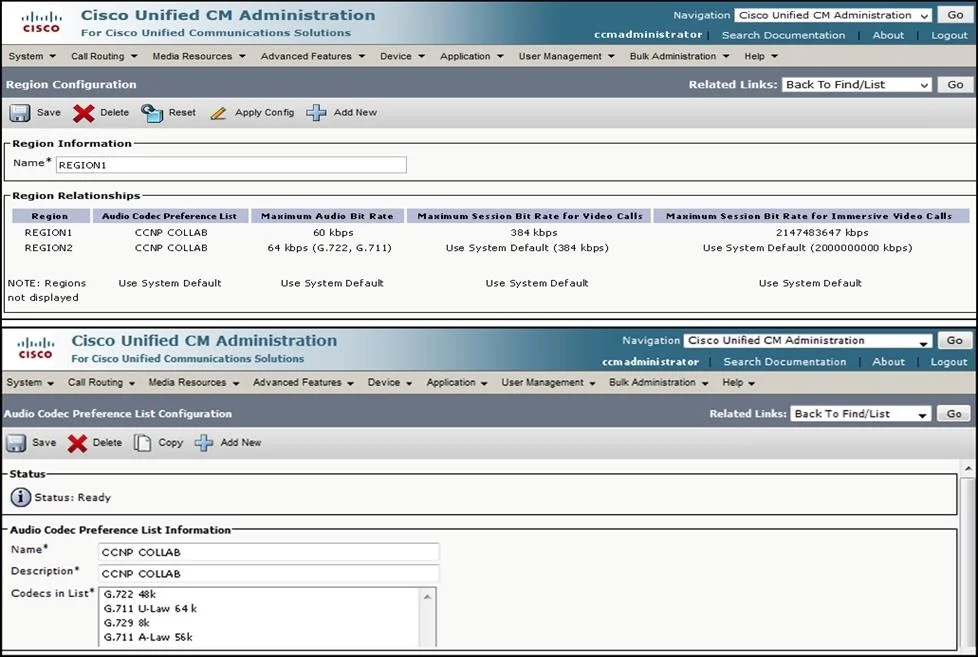Click the 'Audio Codec Preference List' column header
The height and width of the screenshot is (657, 978).
[x=170, y=216]
